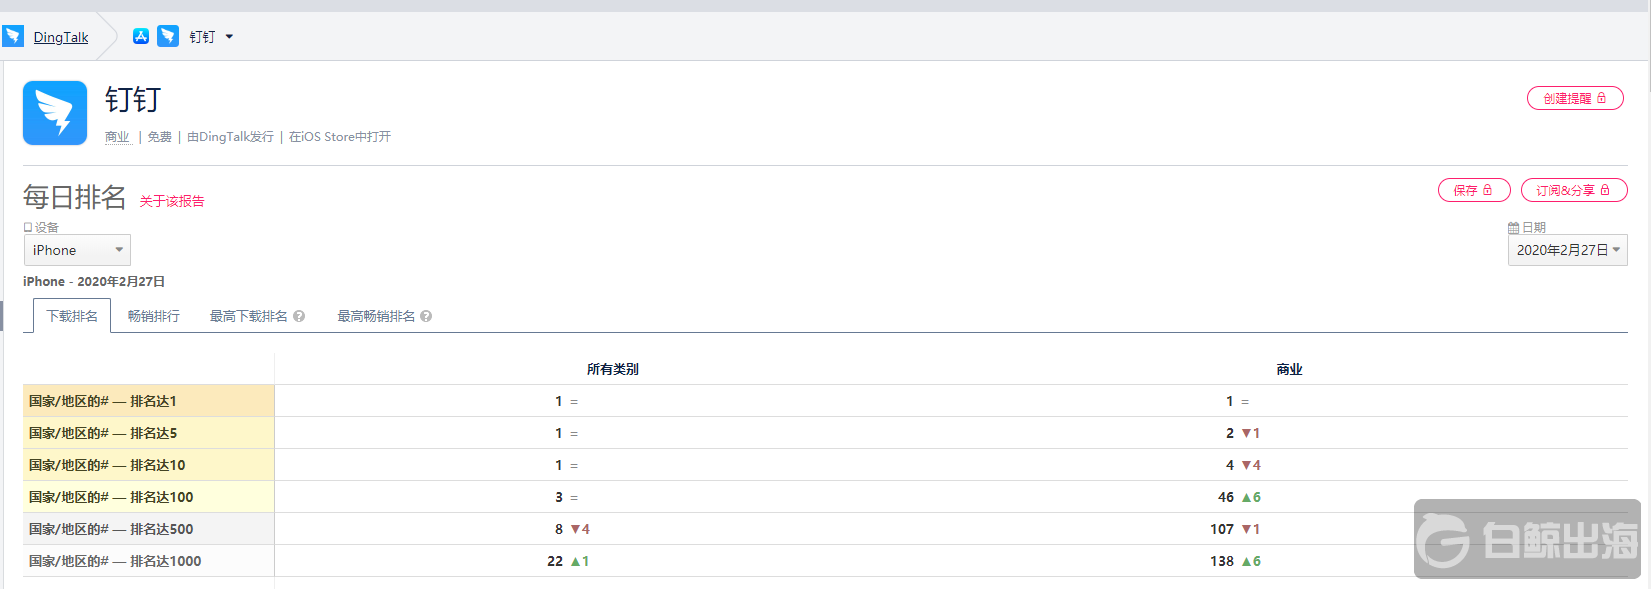Click the 免费 price label
Screen dimensions: 1651x589
pos(160,137)
